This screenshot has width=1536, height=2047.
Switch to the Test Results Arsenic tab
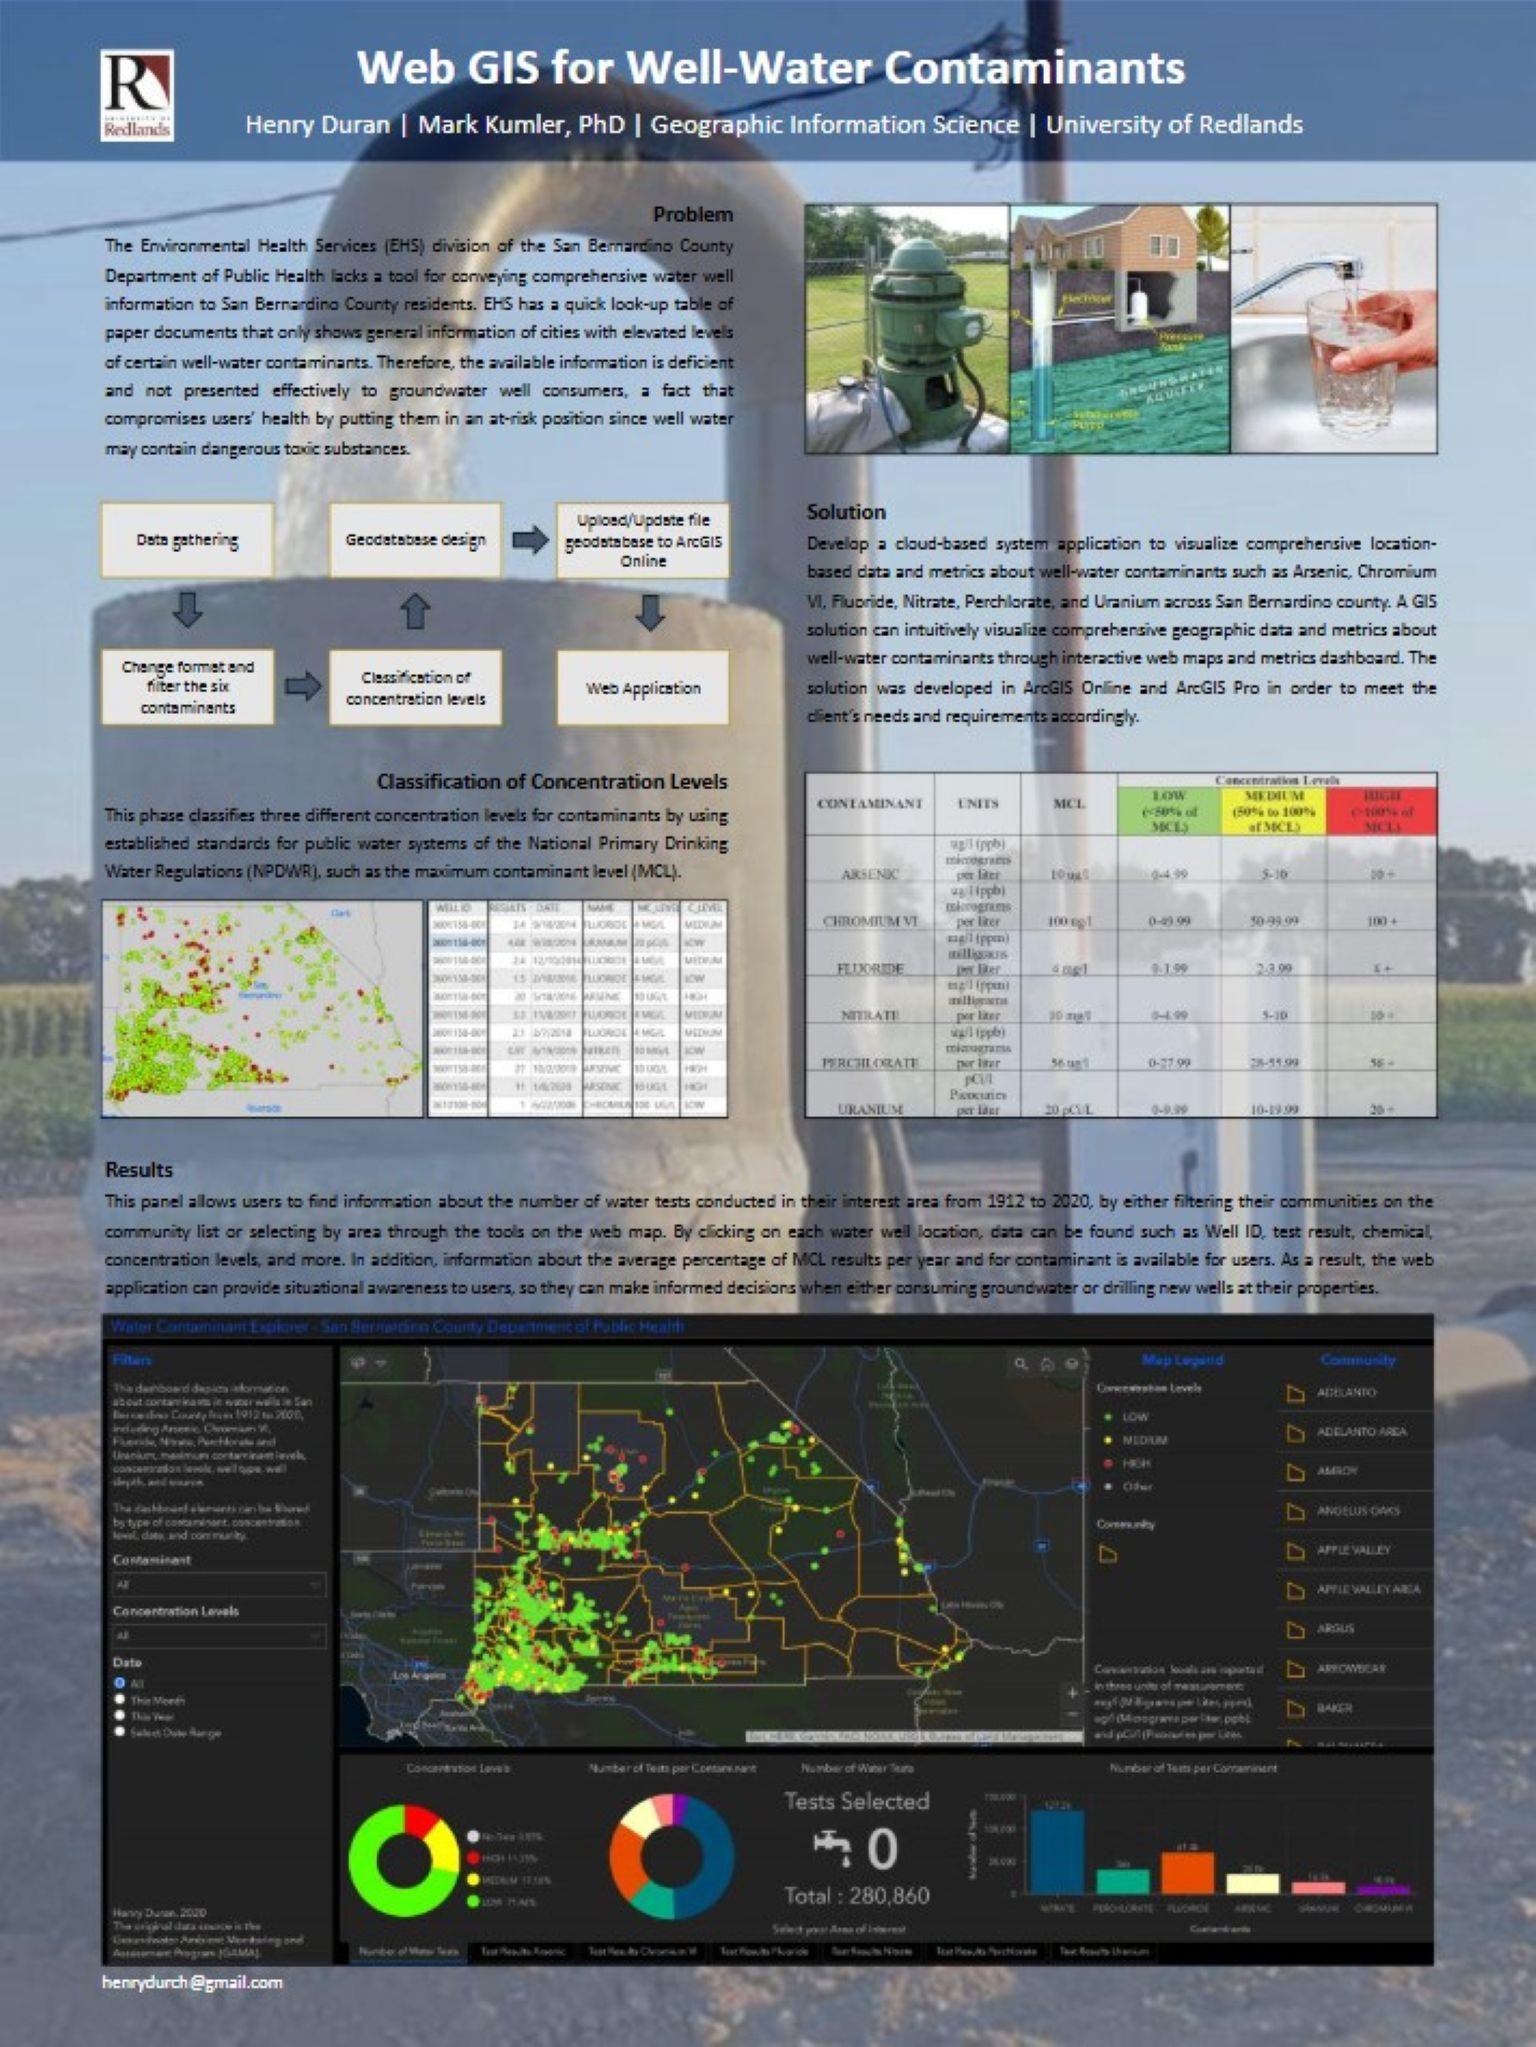(x=523, y=1950)
